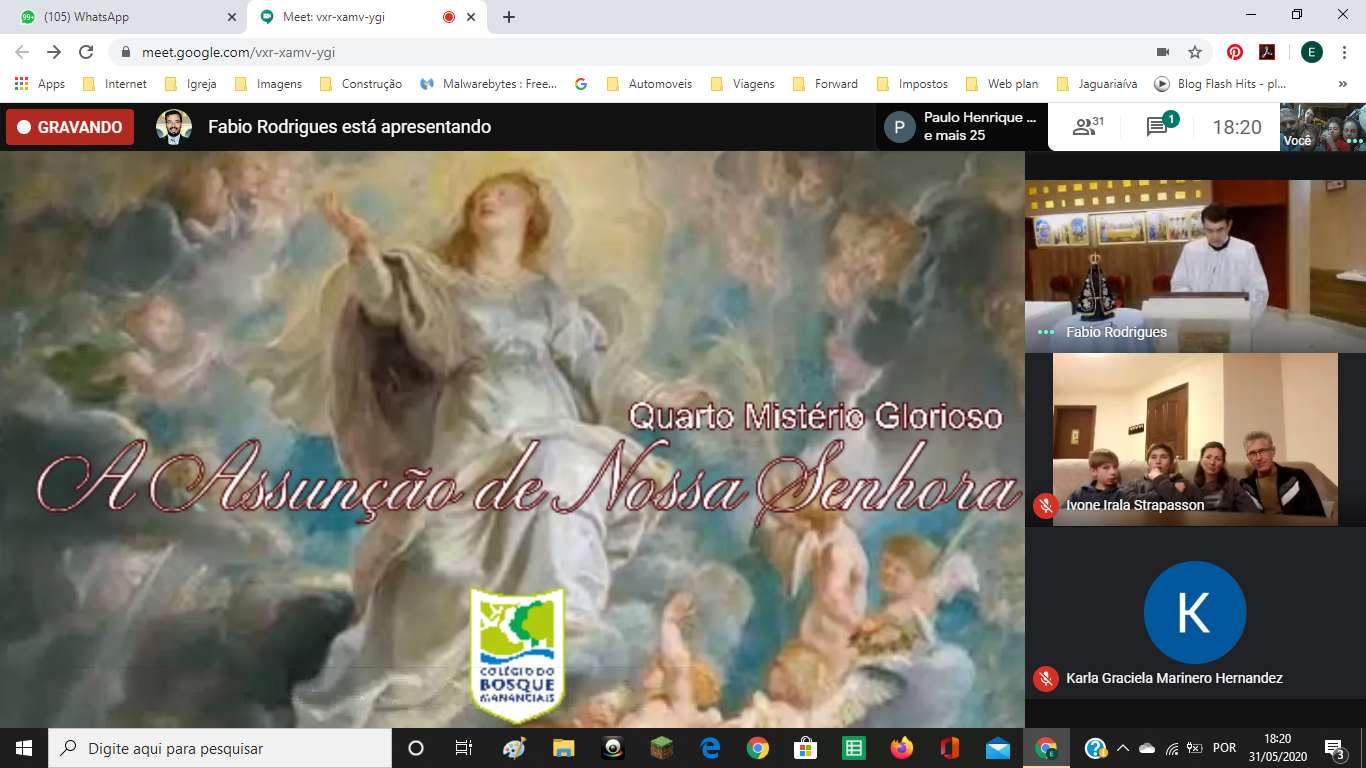Open the Forward bookmarks folder

(825, 84)
